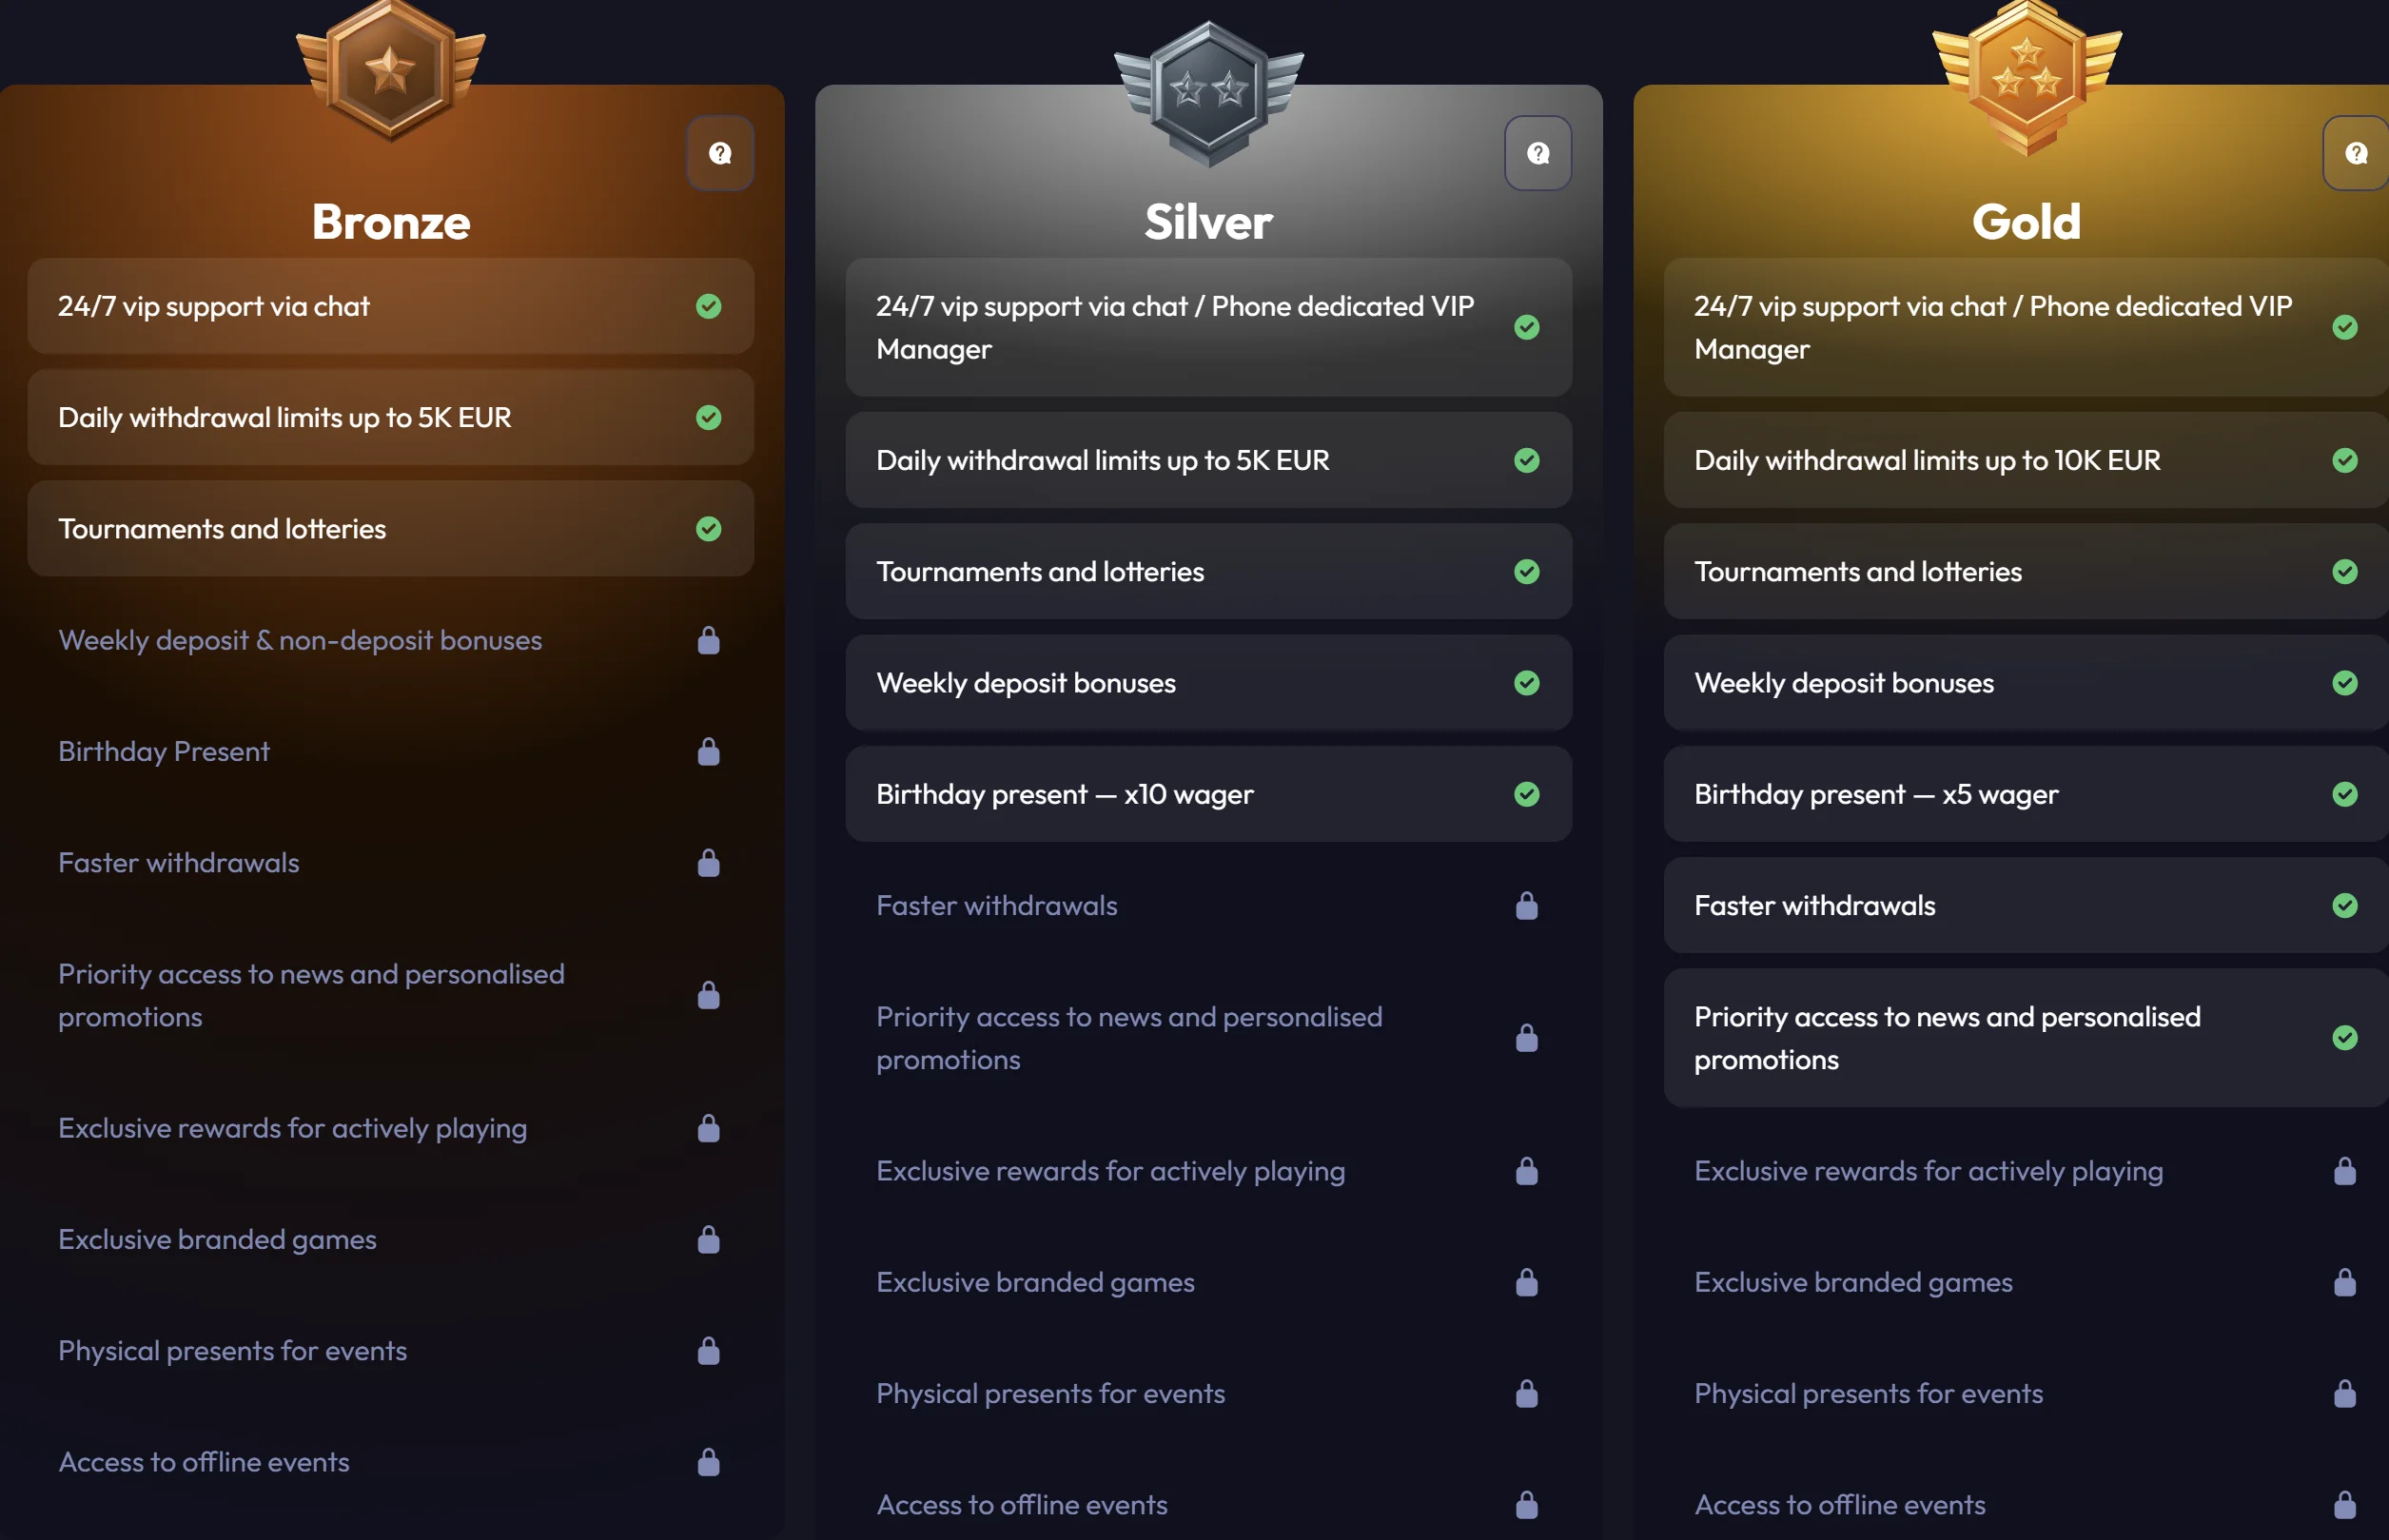
Task: Click green checkmark for Gold Faster withdrawals
Action: pyautogui.click(x=2344, y=906)
